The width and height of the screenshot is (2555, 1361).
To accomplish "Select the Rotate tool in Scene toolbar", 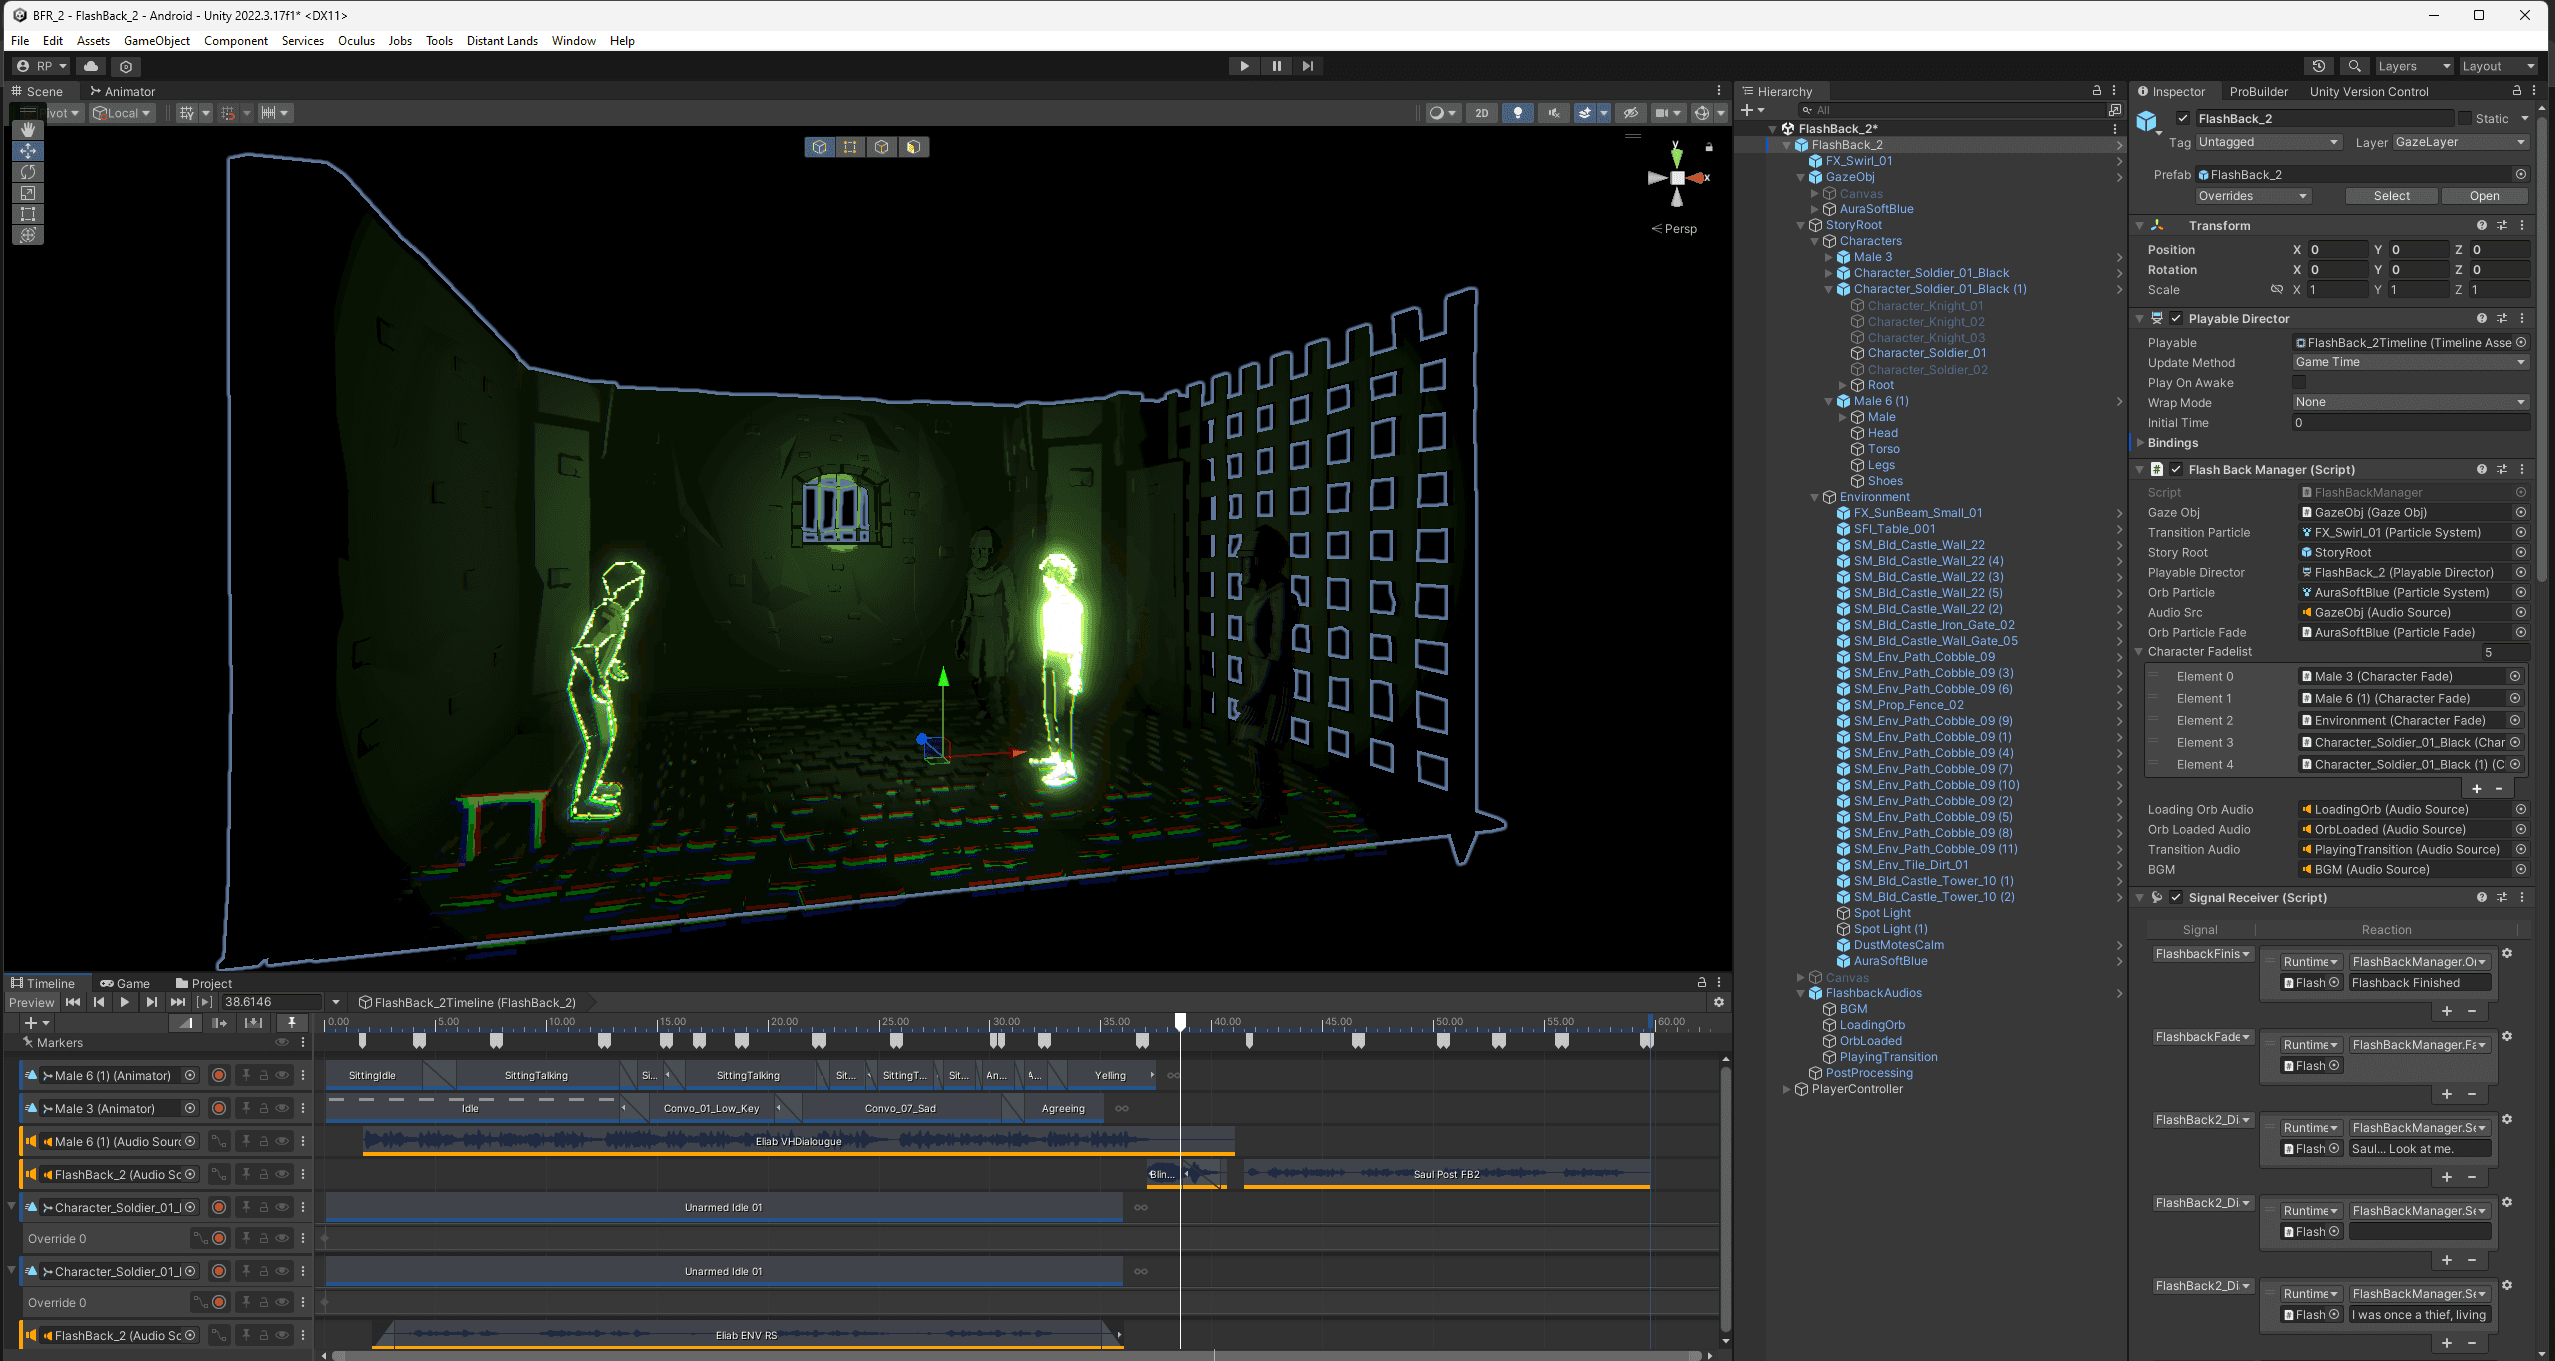I will tap(28, 172).
